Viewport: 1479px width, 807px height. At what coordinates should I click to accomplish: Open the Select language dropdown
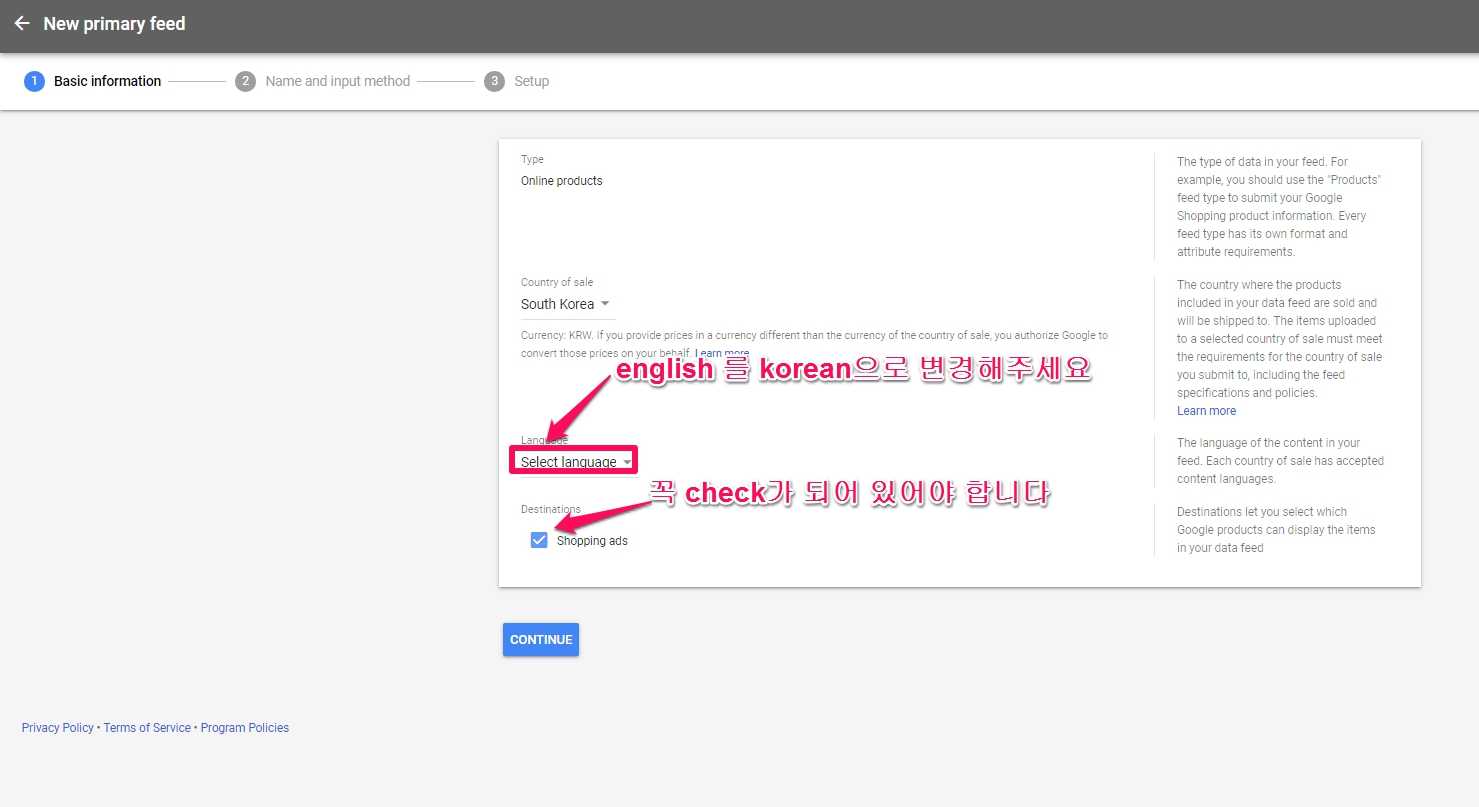tap(575, 462)
